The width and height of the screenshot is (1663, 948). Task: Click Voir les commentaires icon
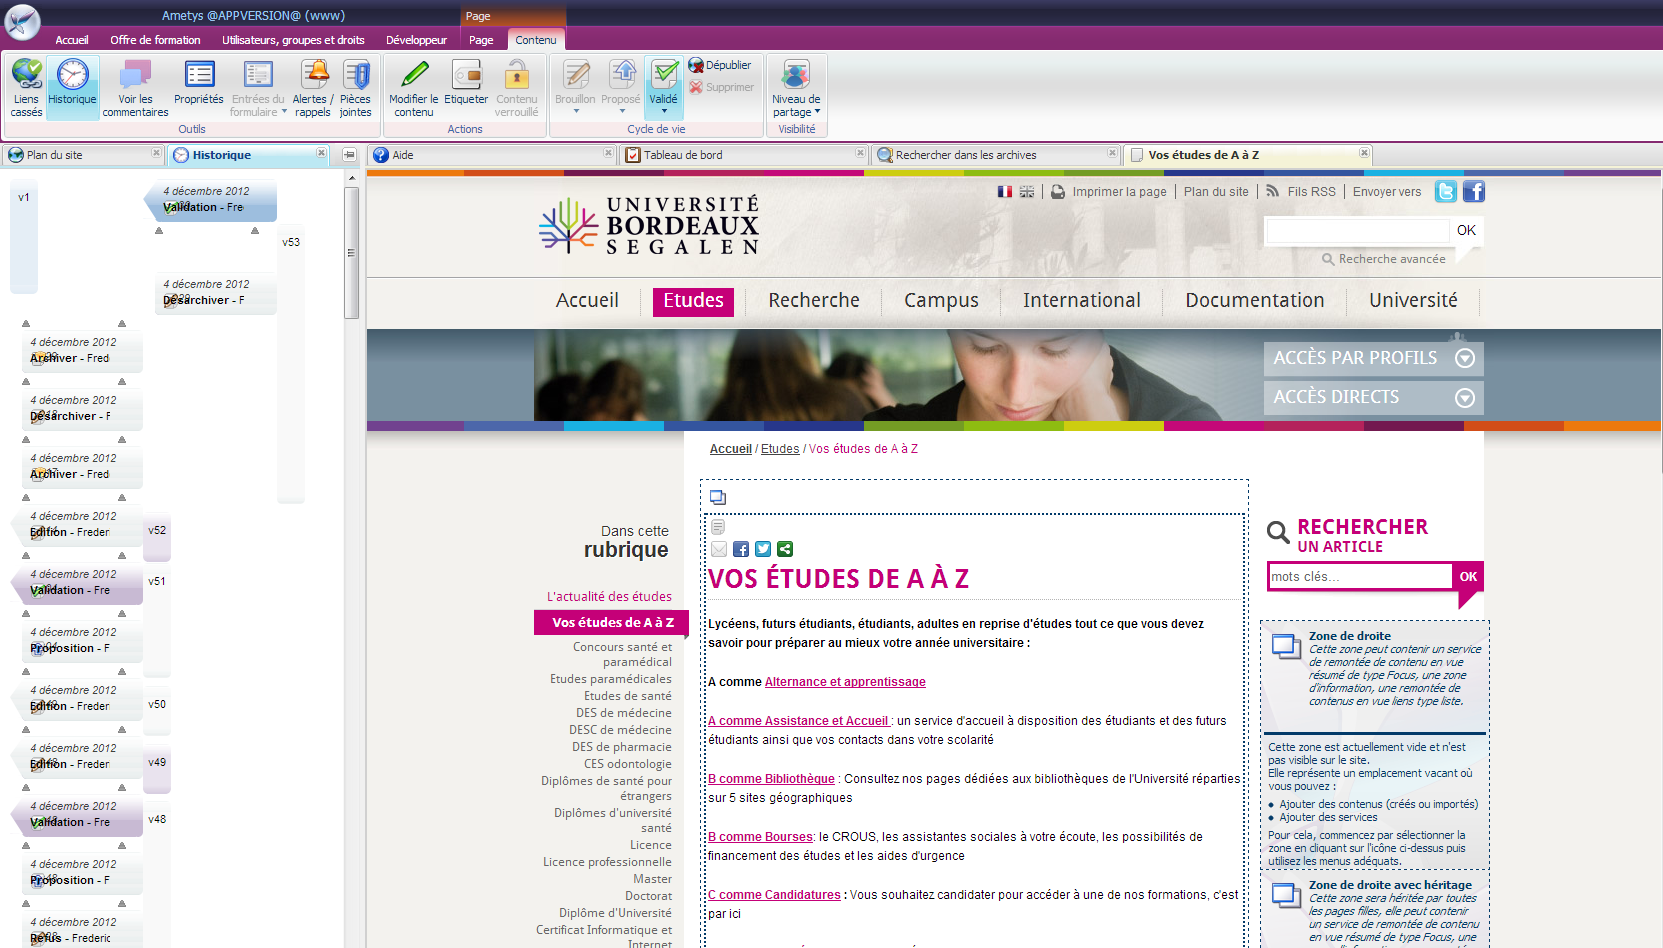(135, 76)
